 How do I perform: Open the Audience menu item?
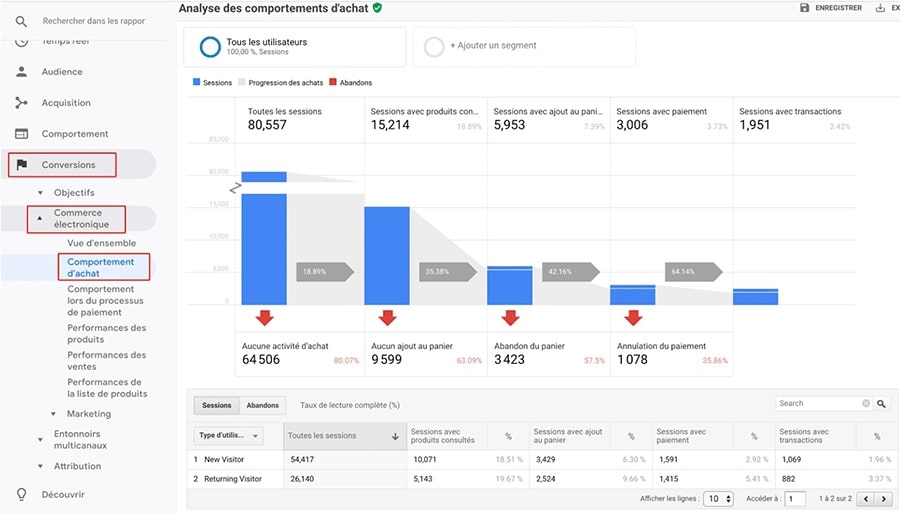click(x=62, y=72)
